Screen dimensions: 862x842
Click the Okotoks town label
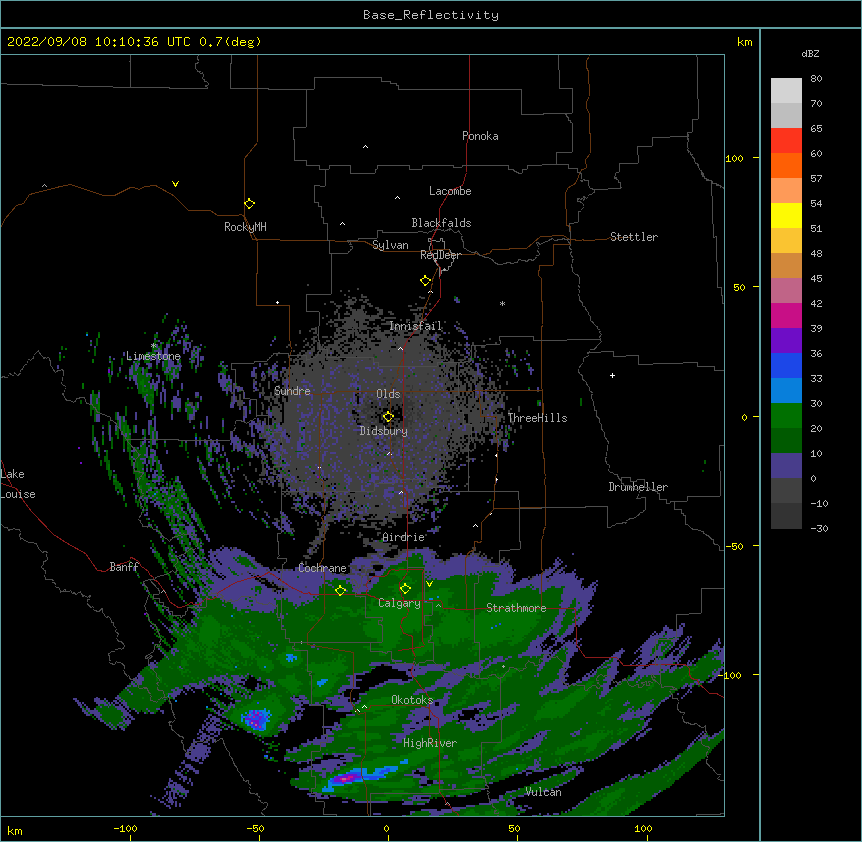pyautogui.click(x=412, y=700)
